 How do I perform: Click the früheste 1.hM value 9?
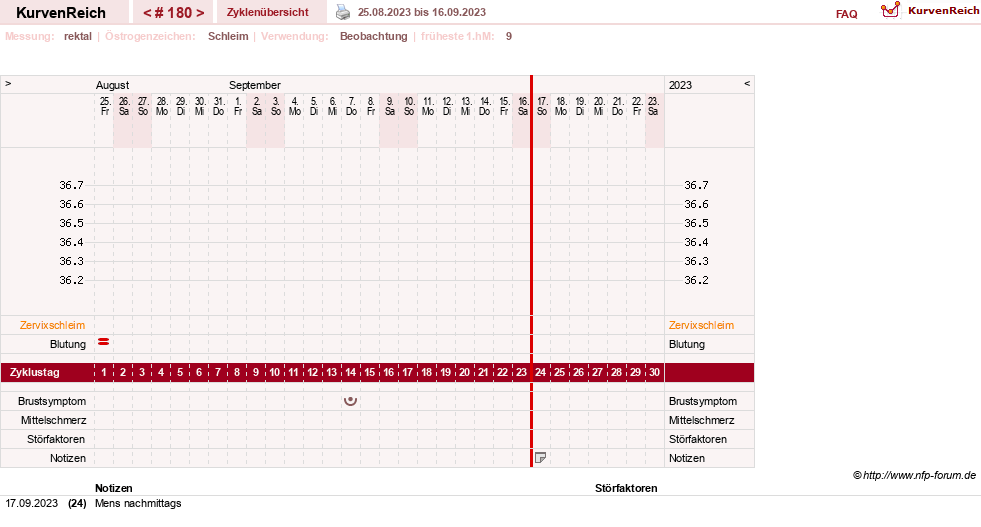pos(509,36)
